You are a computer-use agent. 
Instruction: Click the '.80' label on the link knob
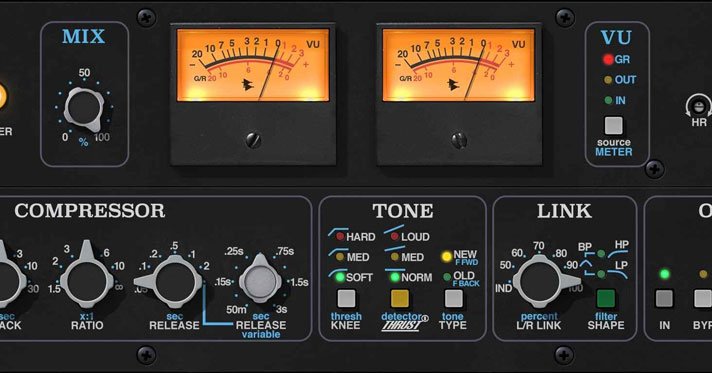pyautogui.click(x=560, y=254)
